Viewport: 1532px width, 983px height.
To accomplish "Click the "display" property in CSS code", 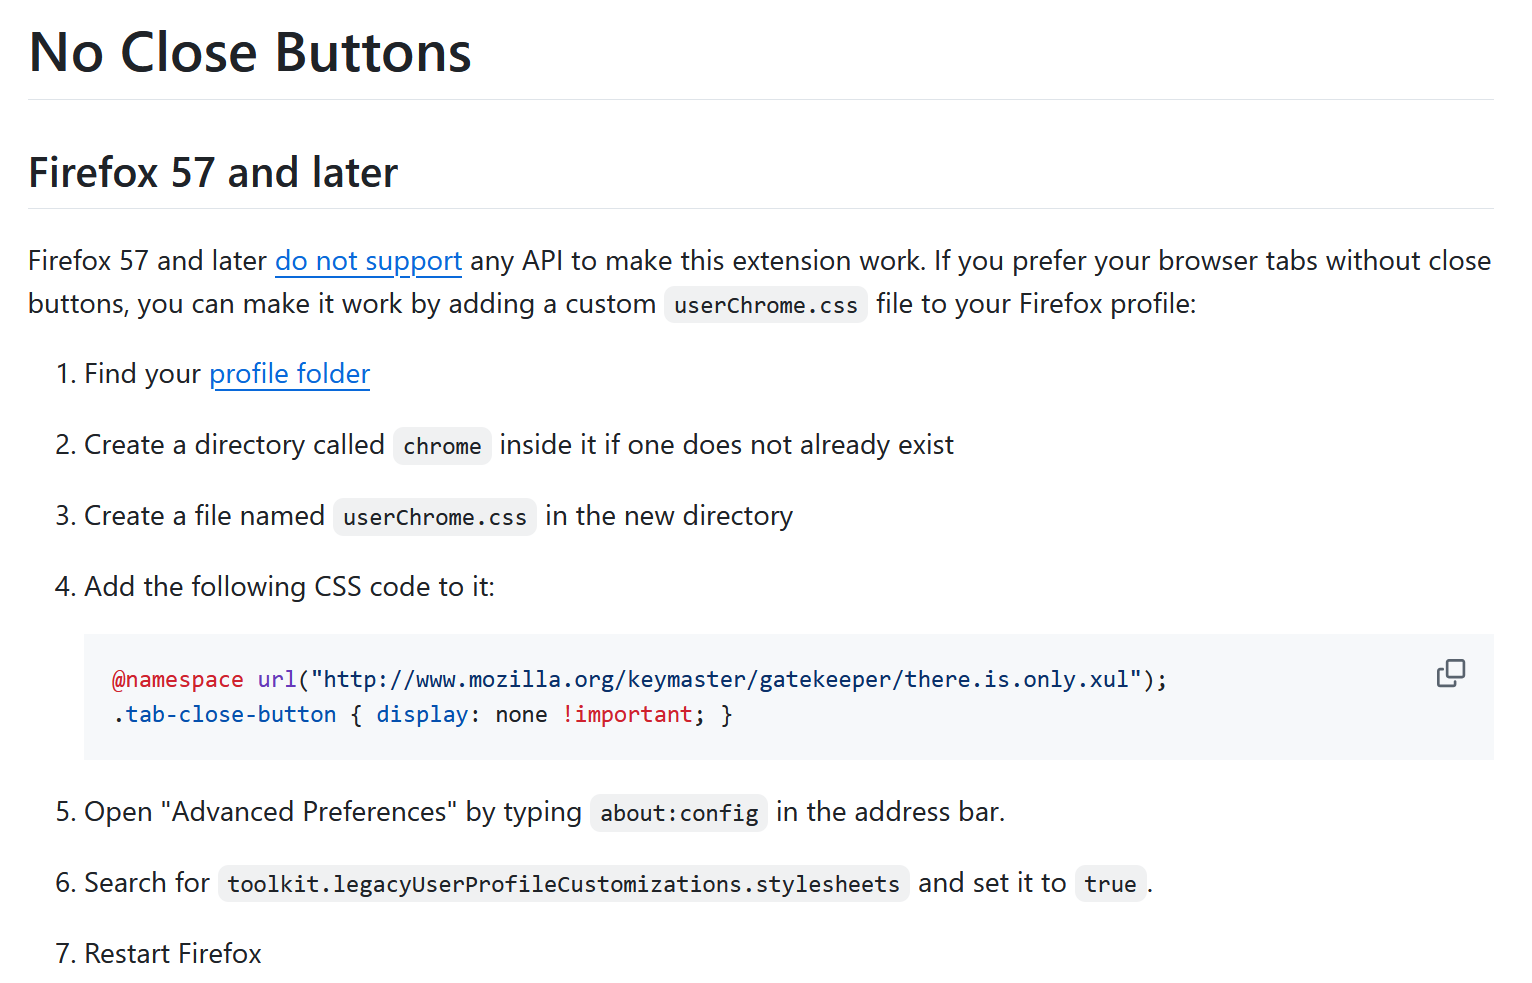I will [422, 715].
